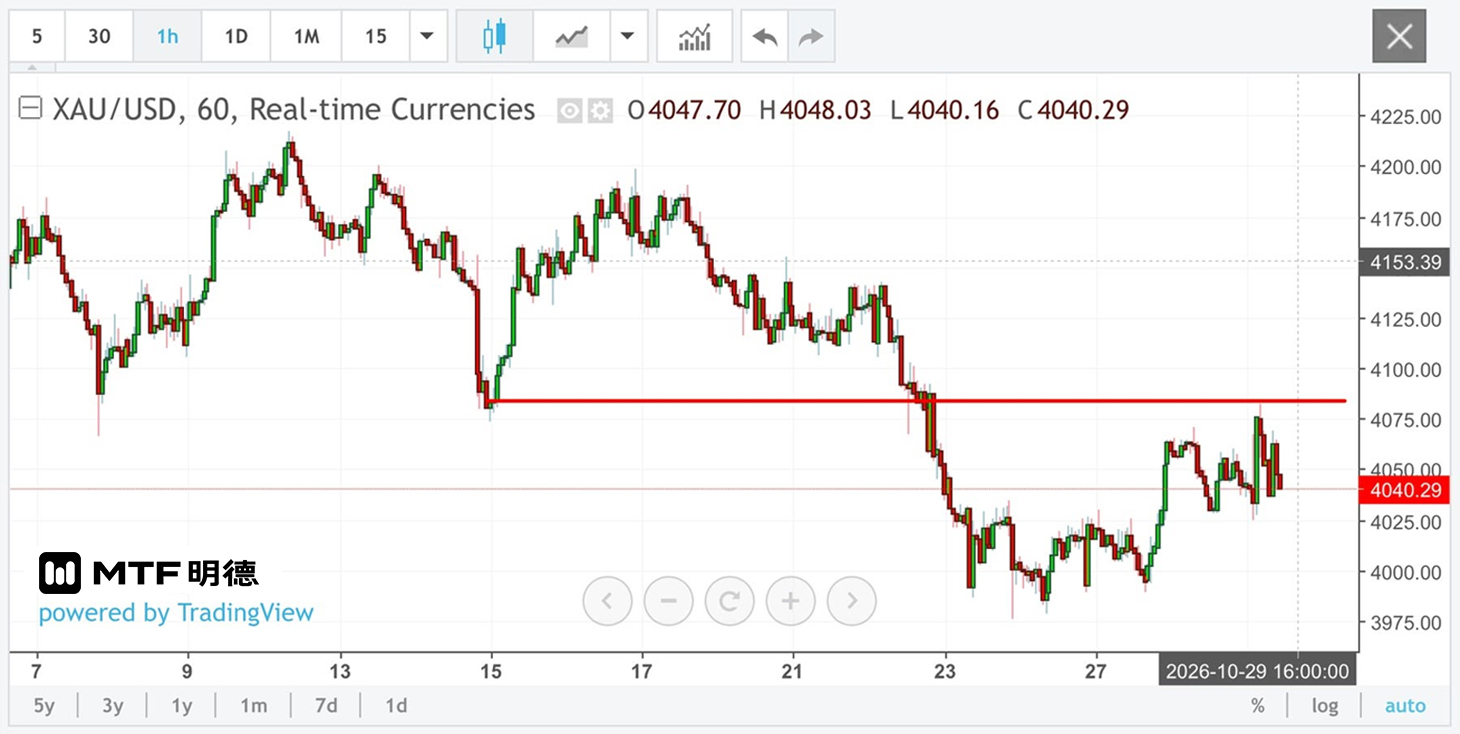The height and width of the screenshot is (734, 1460).
Task: Choose the 30 minute interval
Action: 99,37
